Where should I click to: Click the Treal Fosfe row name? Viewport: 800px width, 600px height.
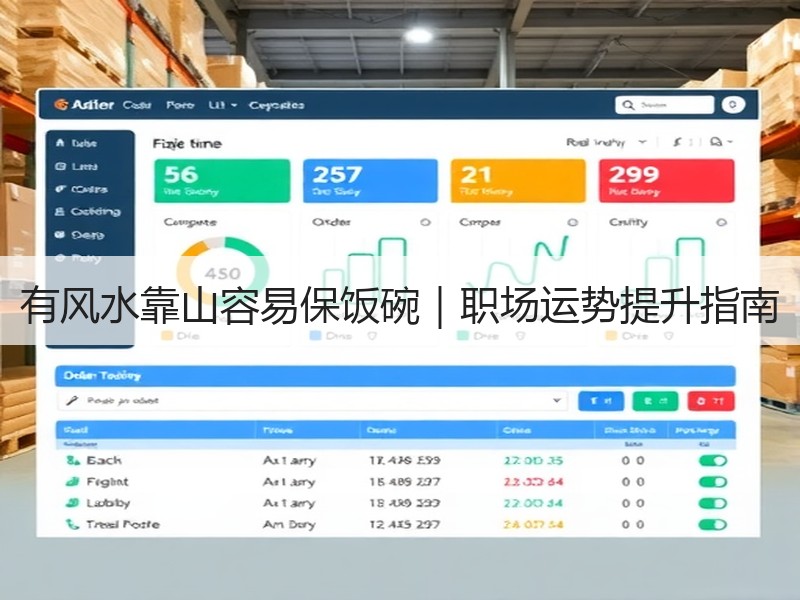(123, 524)
